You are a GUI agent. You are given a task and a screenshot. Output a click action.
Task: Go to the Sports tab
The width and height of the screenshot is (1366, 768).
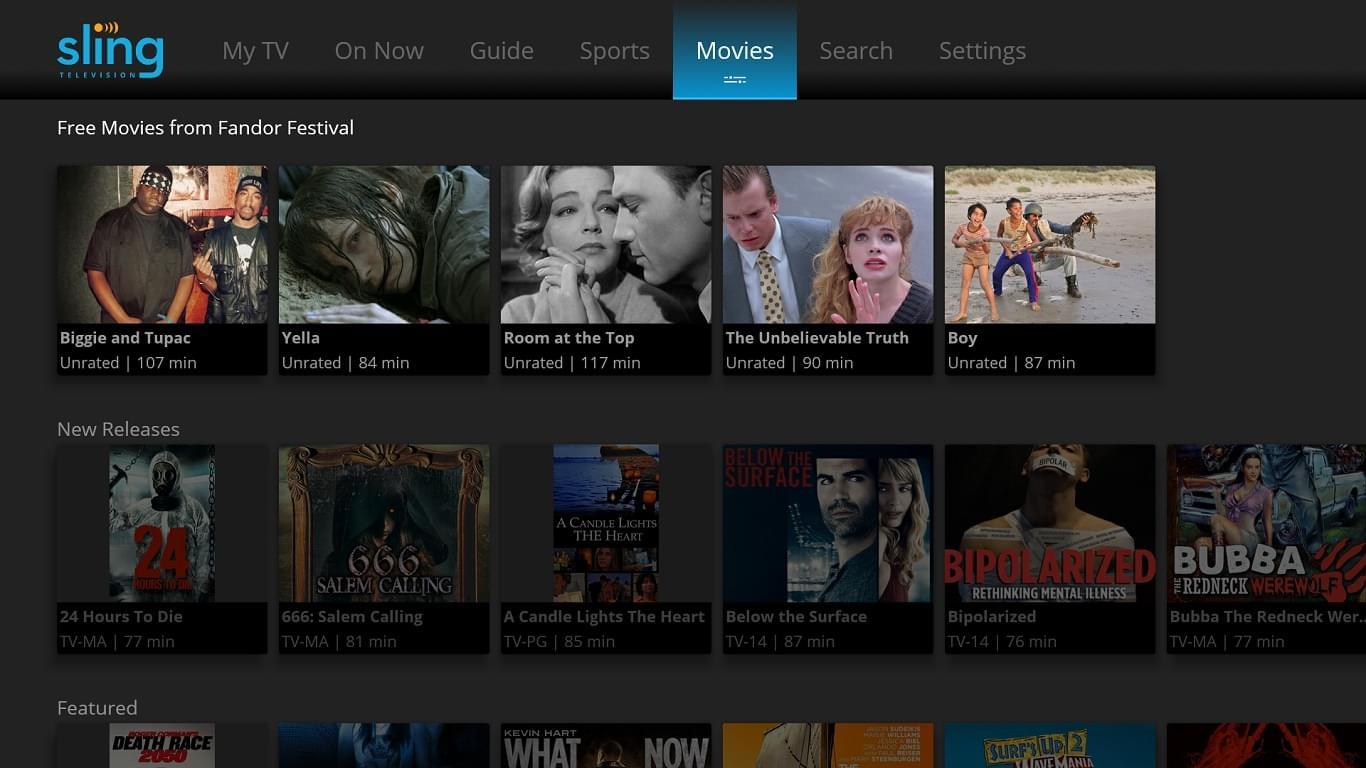click(615, 51)
